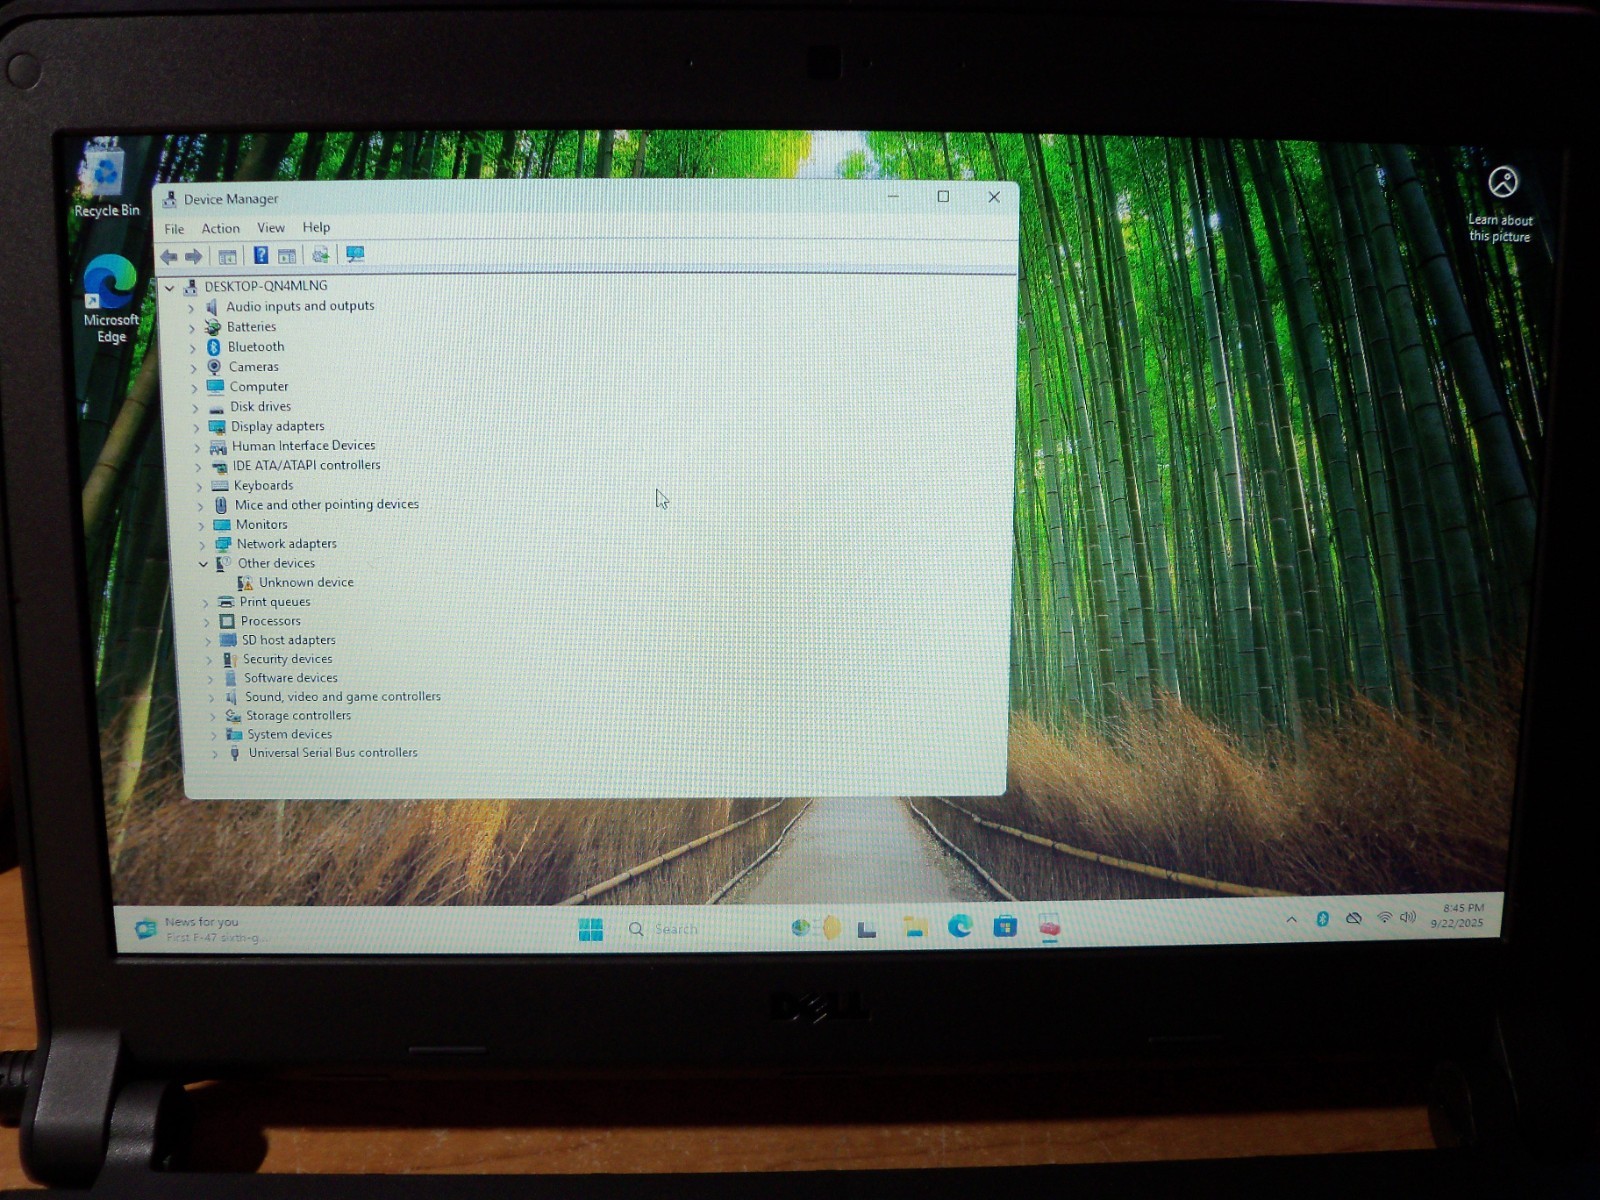Select Human Interface Devices

click(x=304, y=446)
